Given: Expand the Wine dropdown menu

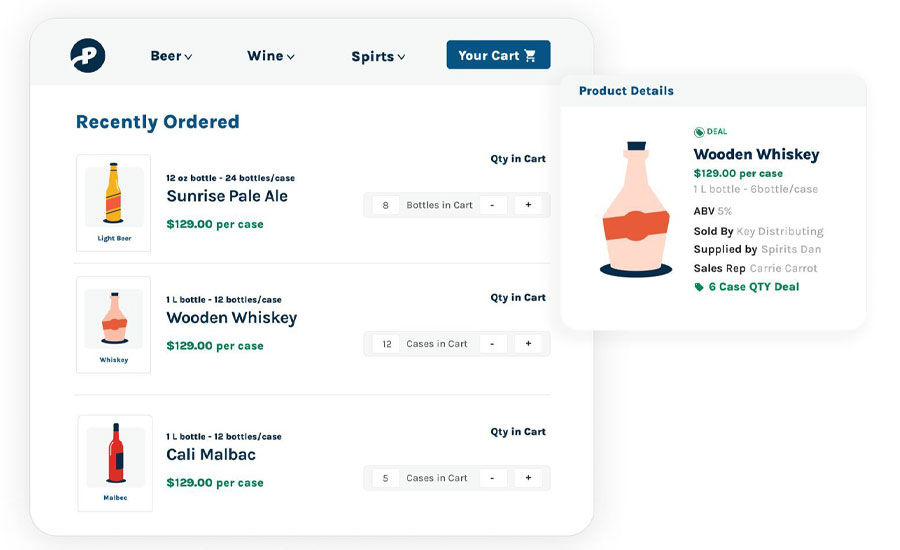Looking at the screenshot, I should click(x=271, y=56).
